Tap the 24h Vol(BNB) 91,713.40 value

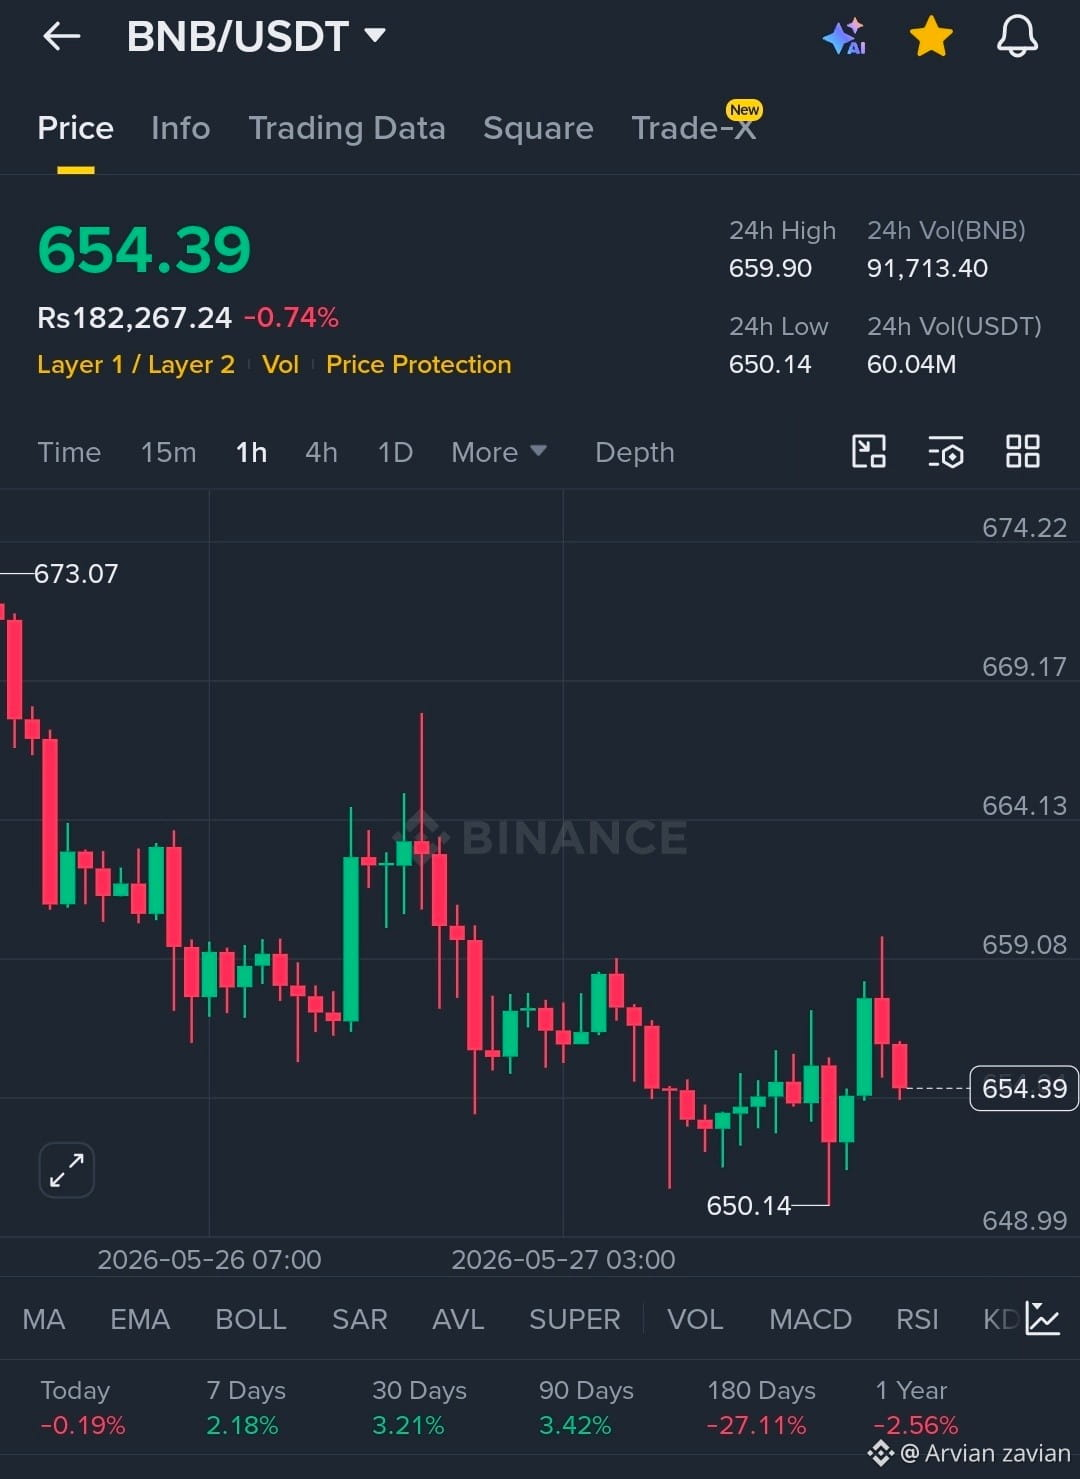[927, 268]
